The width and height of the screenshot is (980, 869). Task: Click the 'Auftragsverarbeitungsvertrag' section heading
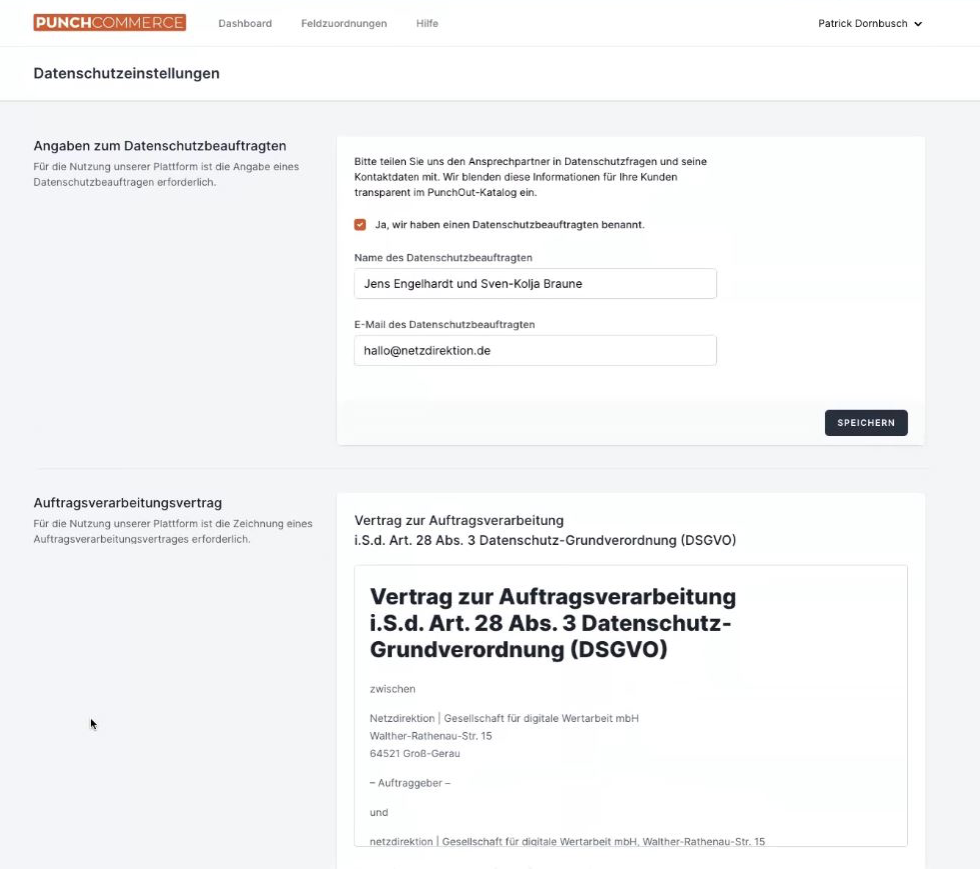click(x=128, y=503)
